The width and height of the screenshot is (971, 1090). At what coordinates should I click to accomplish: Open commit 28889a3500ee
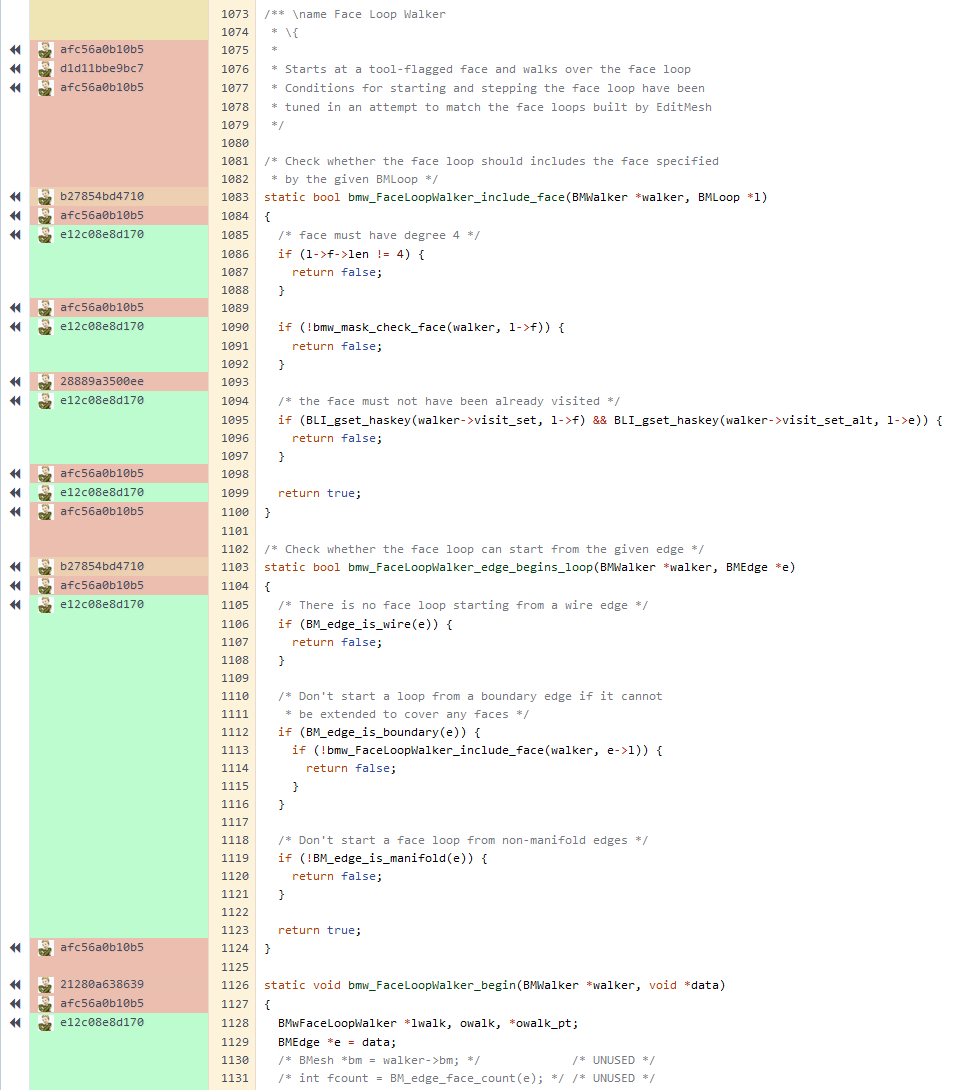coord(102,381)
